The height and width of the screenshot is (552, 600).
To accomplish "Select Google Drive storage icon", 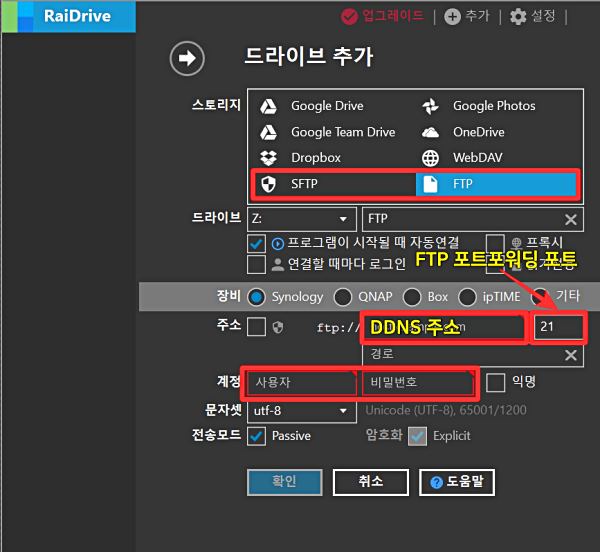I will (268, 106).
